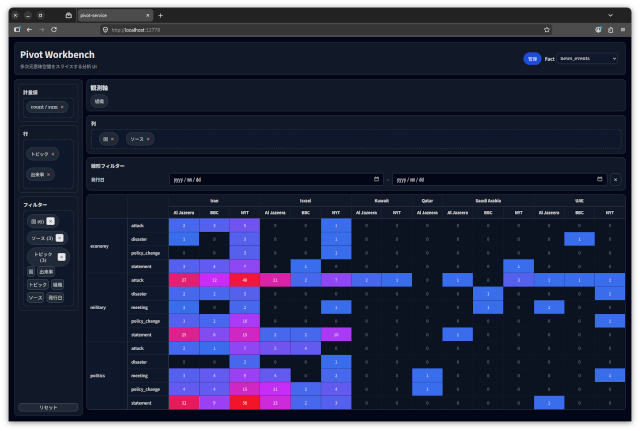This screenshot has width=640, height=431.
Task: Click the military attack NYT cell for Iran
Action: point(245,280)
